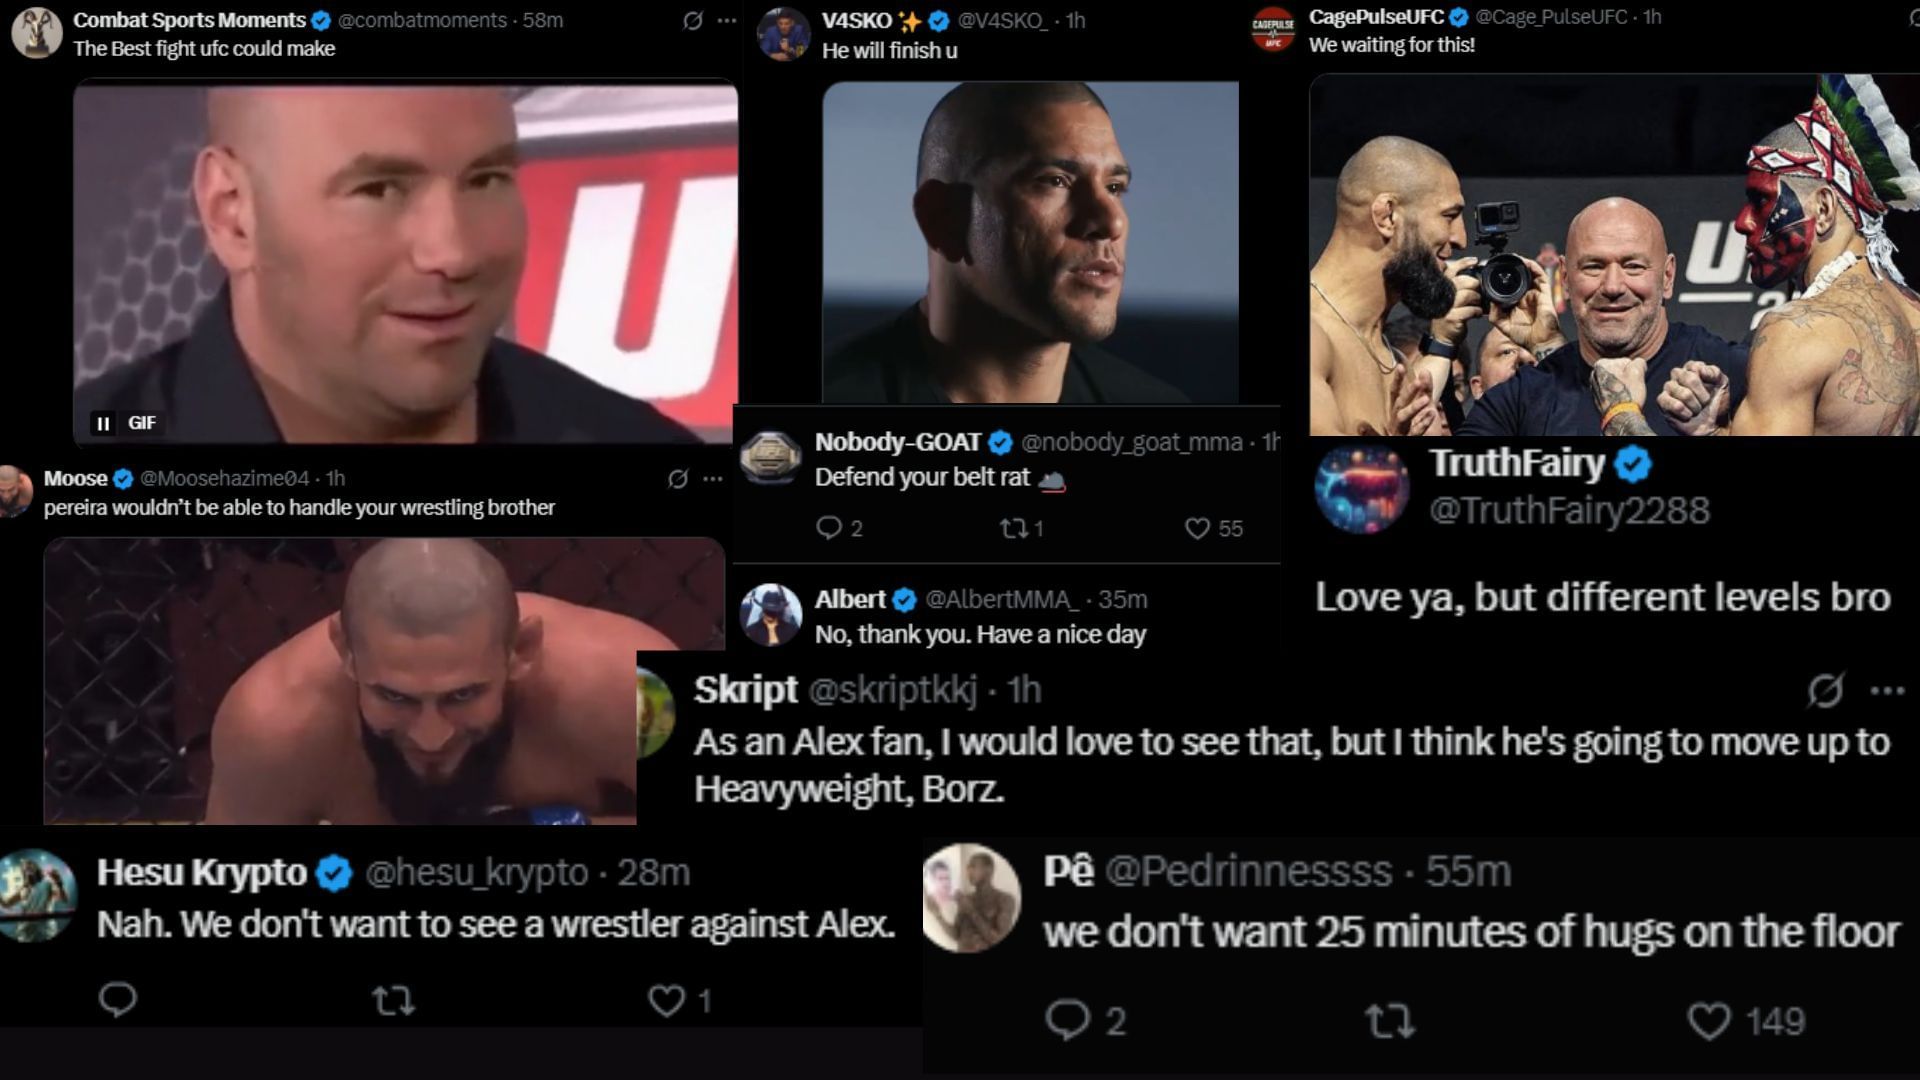
Task: Reply to Pê's tweet
Action: (x=1067, y=1020)
